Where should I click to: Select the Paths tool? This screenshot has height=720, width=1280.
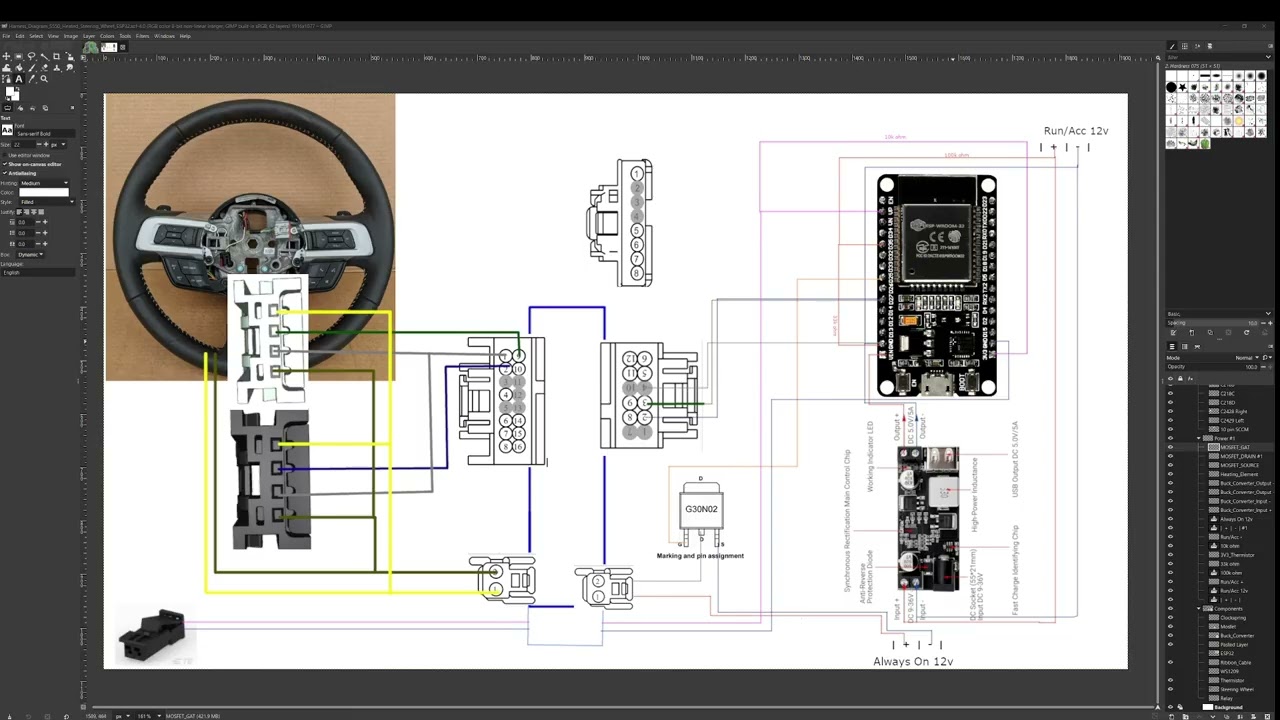point(6,79)
